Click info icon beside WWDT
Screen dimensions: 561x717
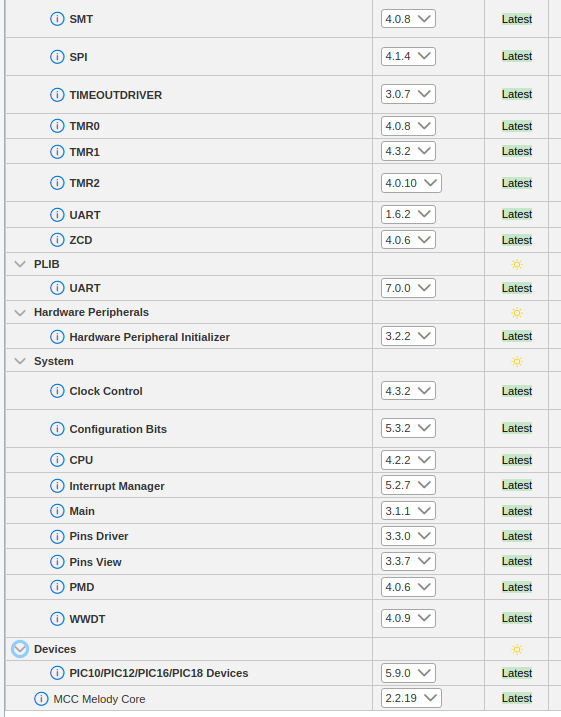[57, 619]
